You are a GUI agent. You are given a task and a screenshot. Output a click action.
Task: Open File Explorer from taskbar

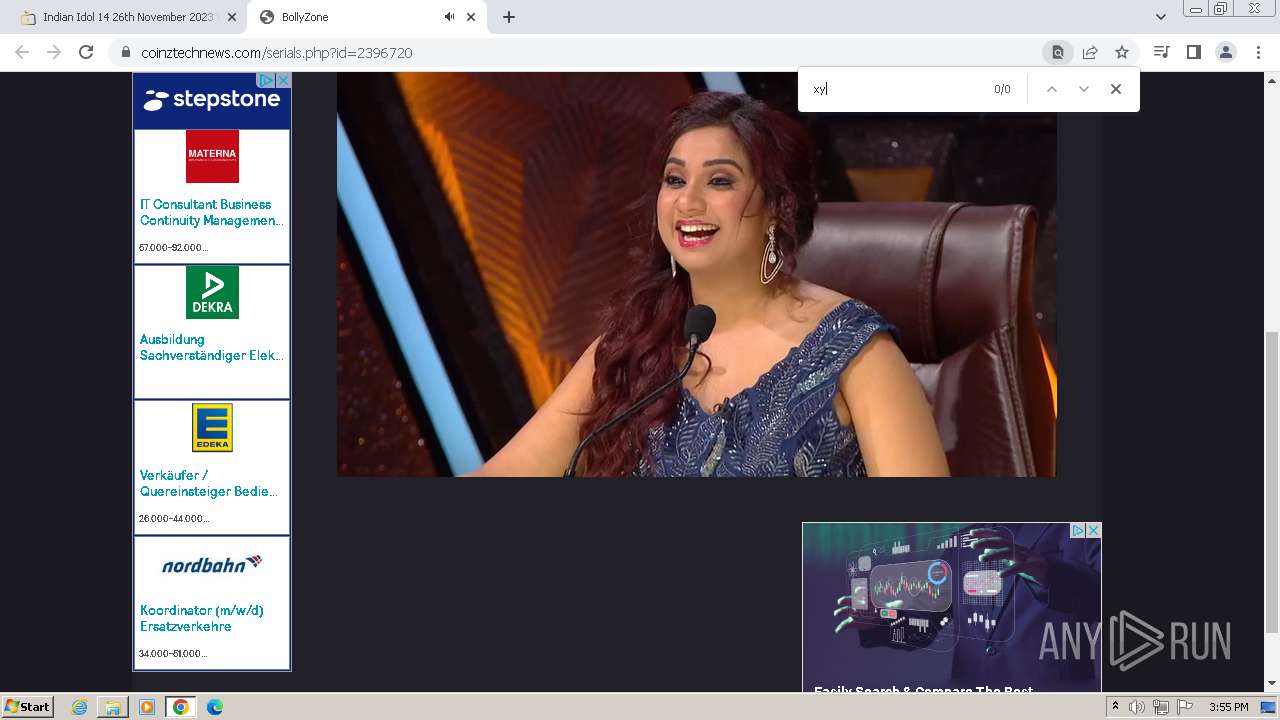coord(113,707)
